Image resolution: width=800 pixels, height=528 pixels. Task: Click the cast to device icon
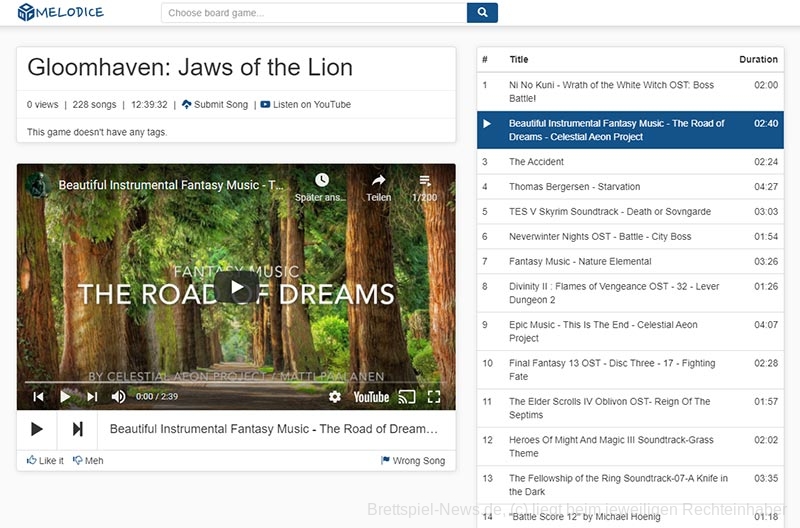point(406,397)
